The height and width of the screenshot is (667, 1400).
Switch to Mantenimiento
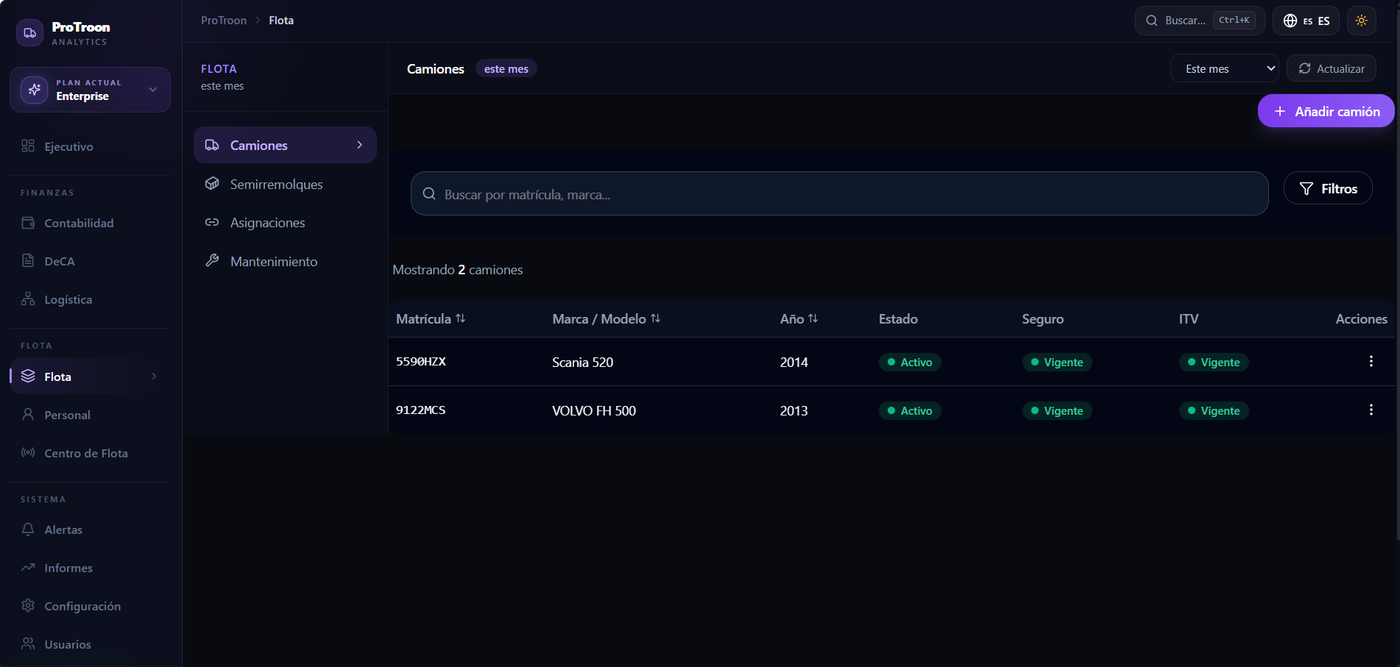point(285,262)
